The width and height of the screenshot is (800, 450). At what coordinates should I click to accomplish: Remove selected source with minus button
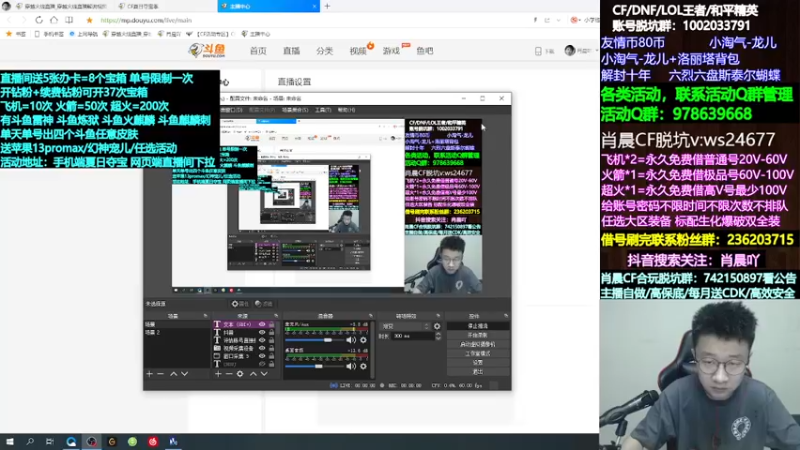229,374
